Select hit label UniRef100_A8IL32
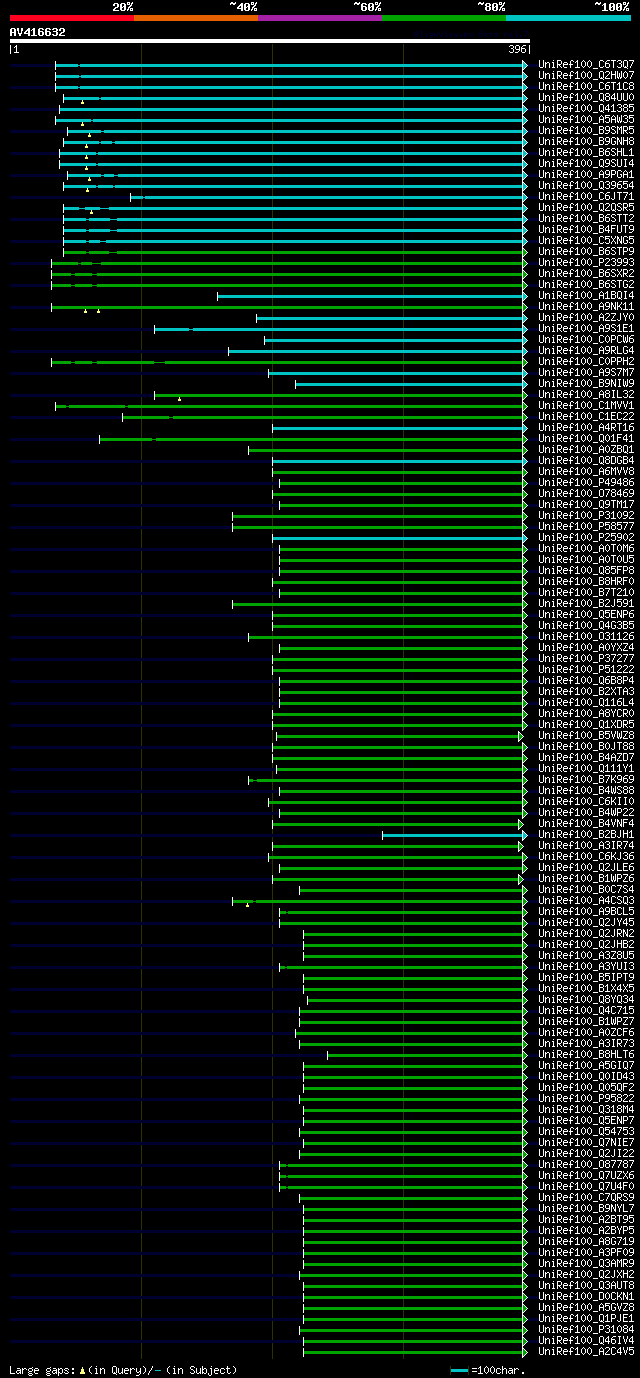640x1378 pixels. 586,394
